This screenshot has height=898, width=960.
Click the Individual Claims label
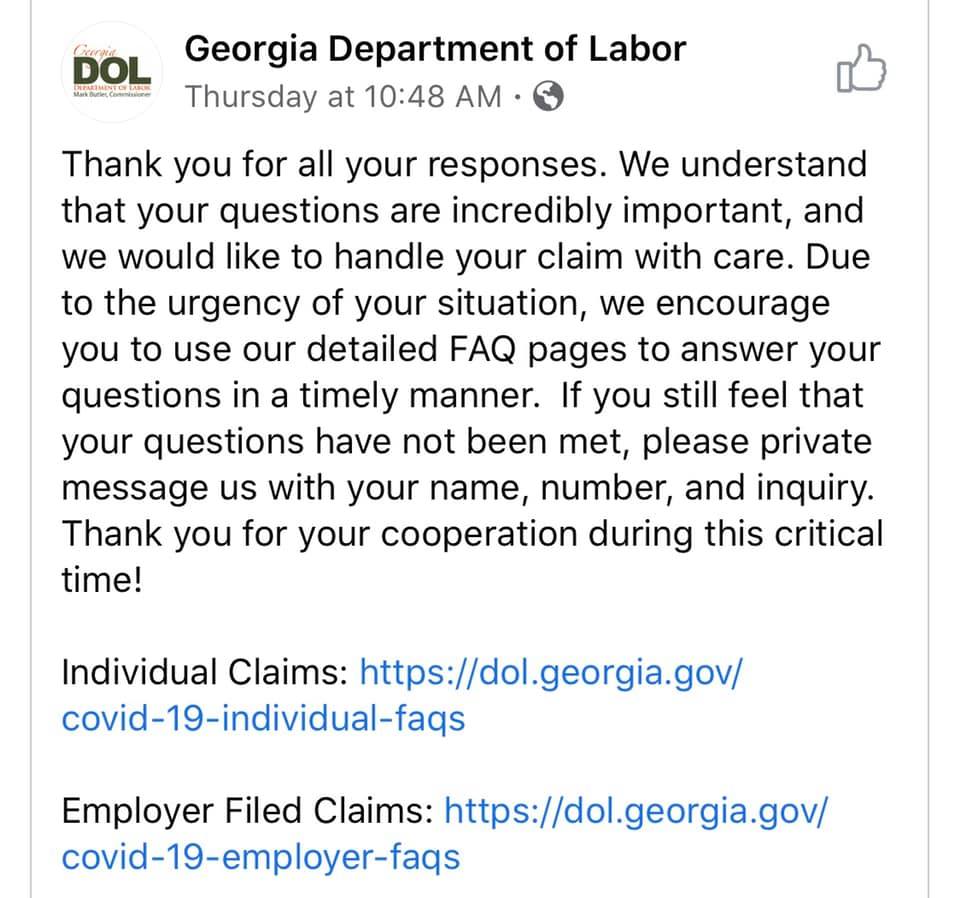pyautogui.click(x=205, y=672)
